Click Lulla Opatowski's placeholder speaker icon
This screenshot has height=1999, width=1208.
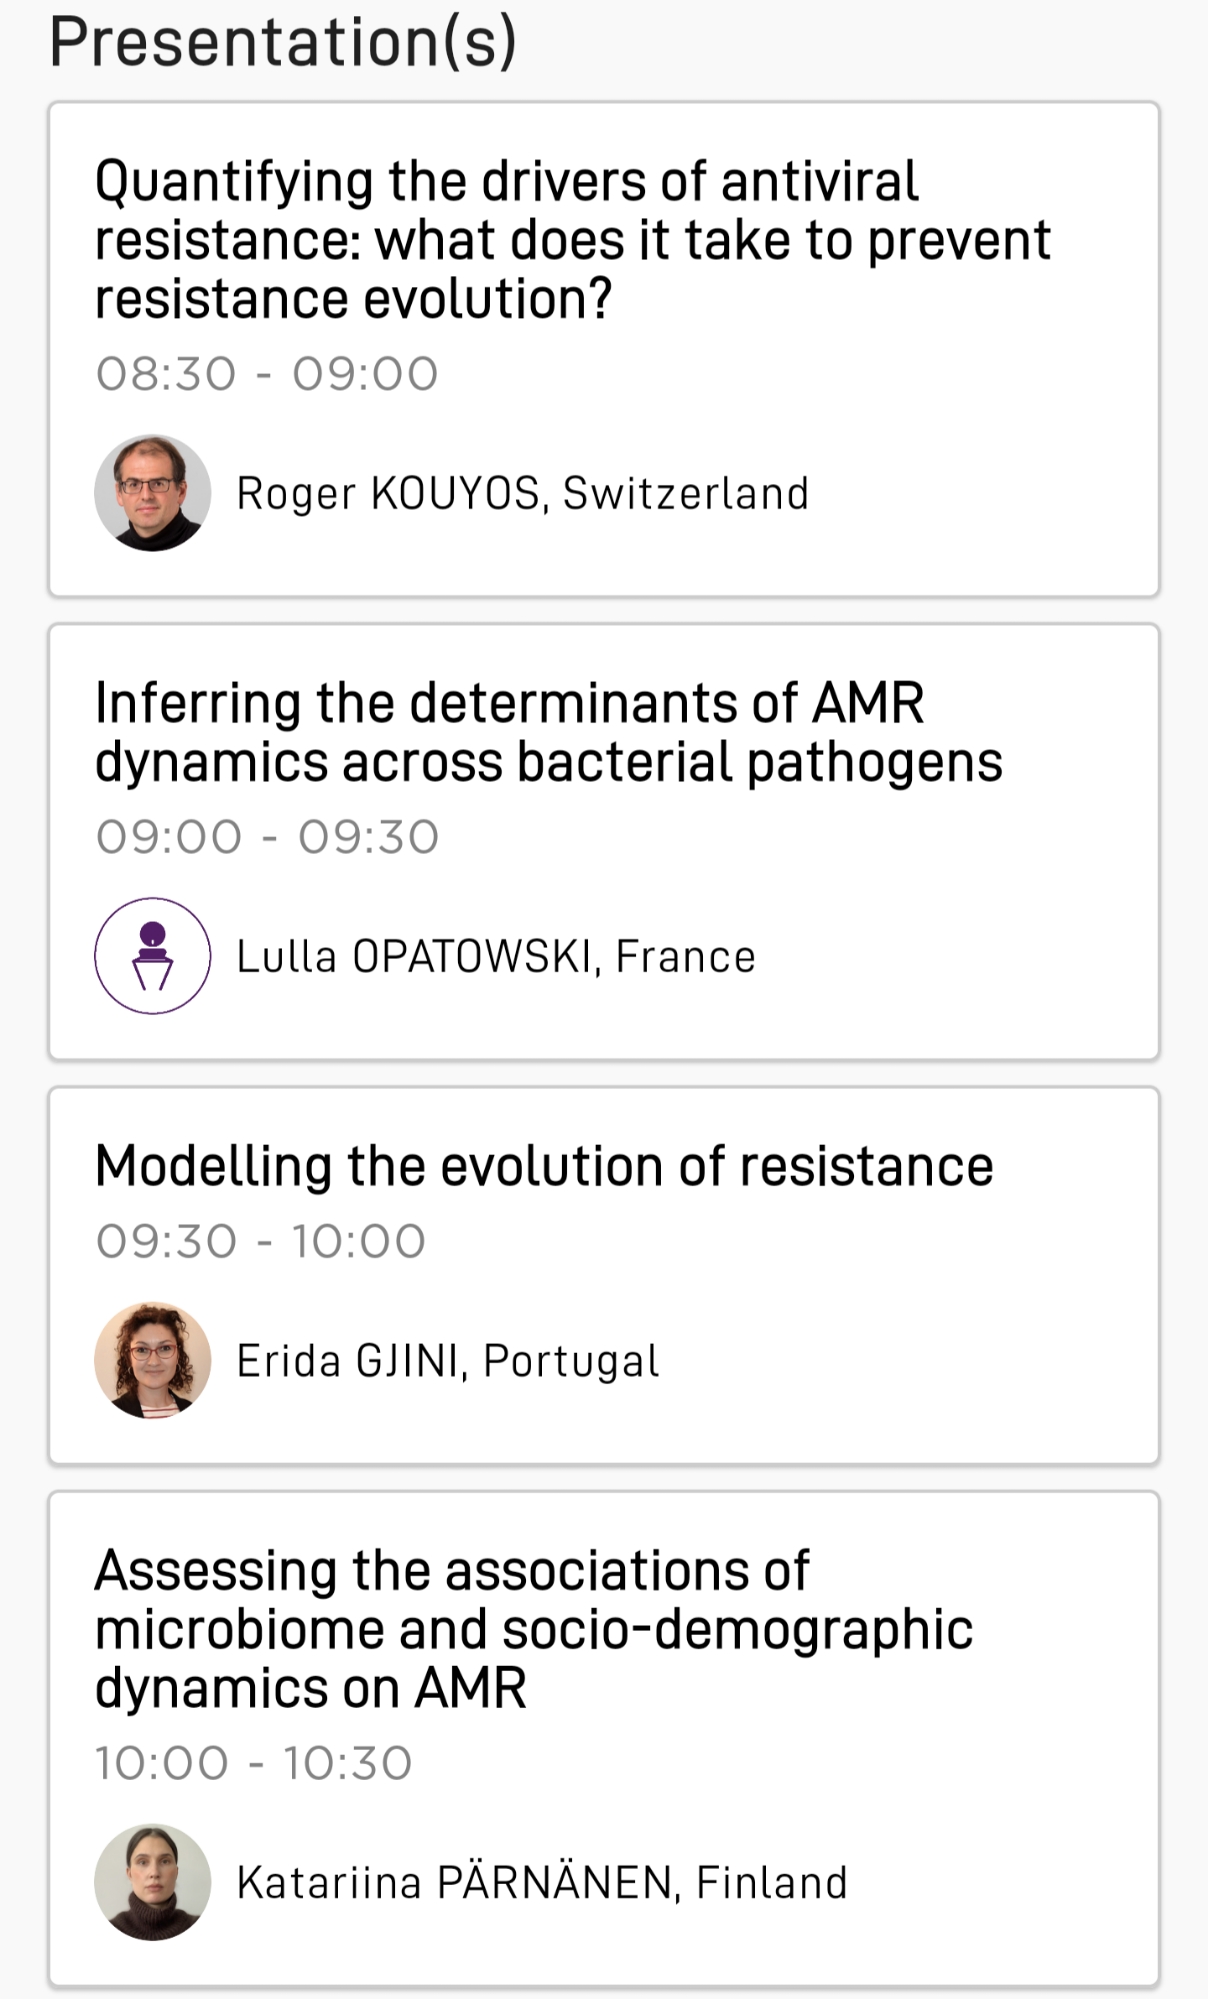coord(153,956)
